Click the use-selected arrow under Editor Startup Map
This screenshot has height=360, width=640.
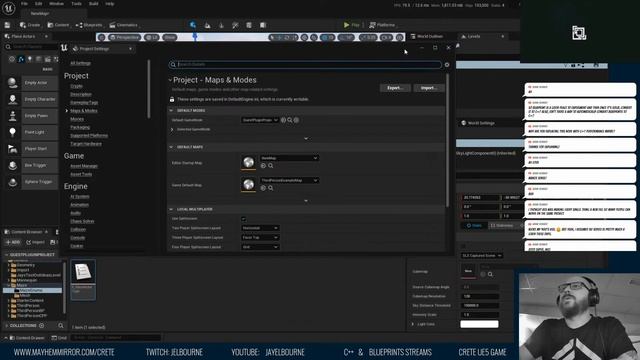263,166
